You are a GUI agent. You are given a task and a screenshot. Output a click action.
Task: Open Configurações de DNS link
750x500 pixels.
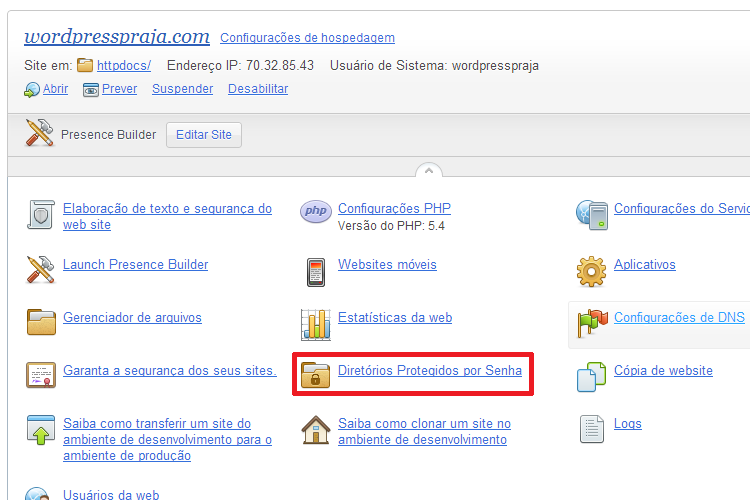[679, 318]
